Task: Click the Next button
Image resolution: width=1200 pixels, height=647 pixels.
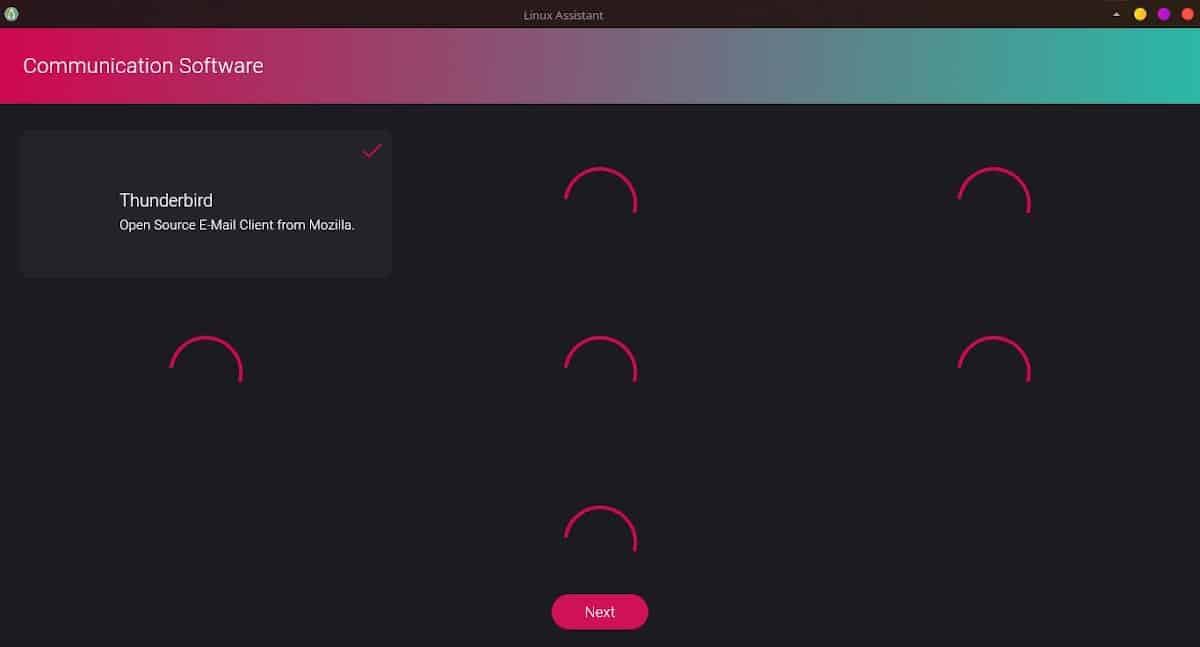Action: [600, 612]
